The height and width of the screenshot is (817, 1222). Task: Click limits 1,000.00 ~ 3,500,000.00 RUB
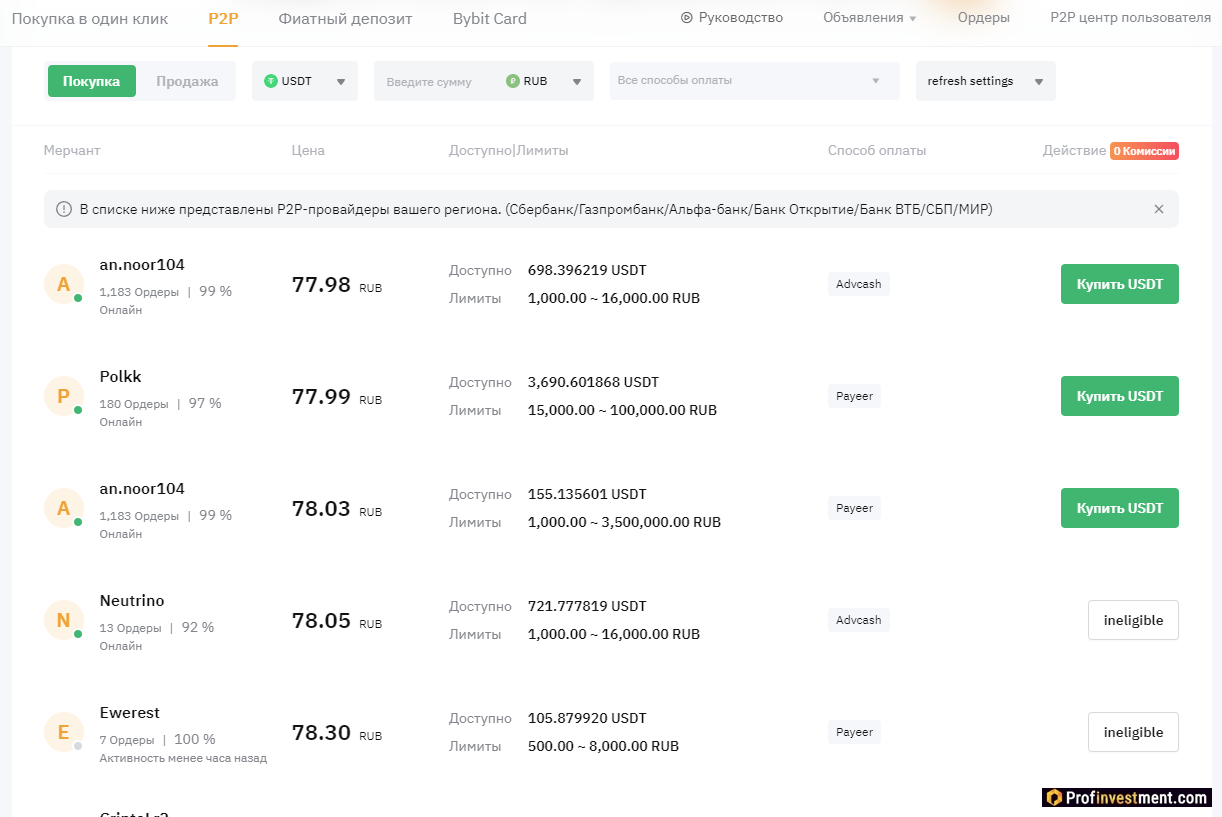pos(624,522)
